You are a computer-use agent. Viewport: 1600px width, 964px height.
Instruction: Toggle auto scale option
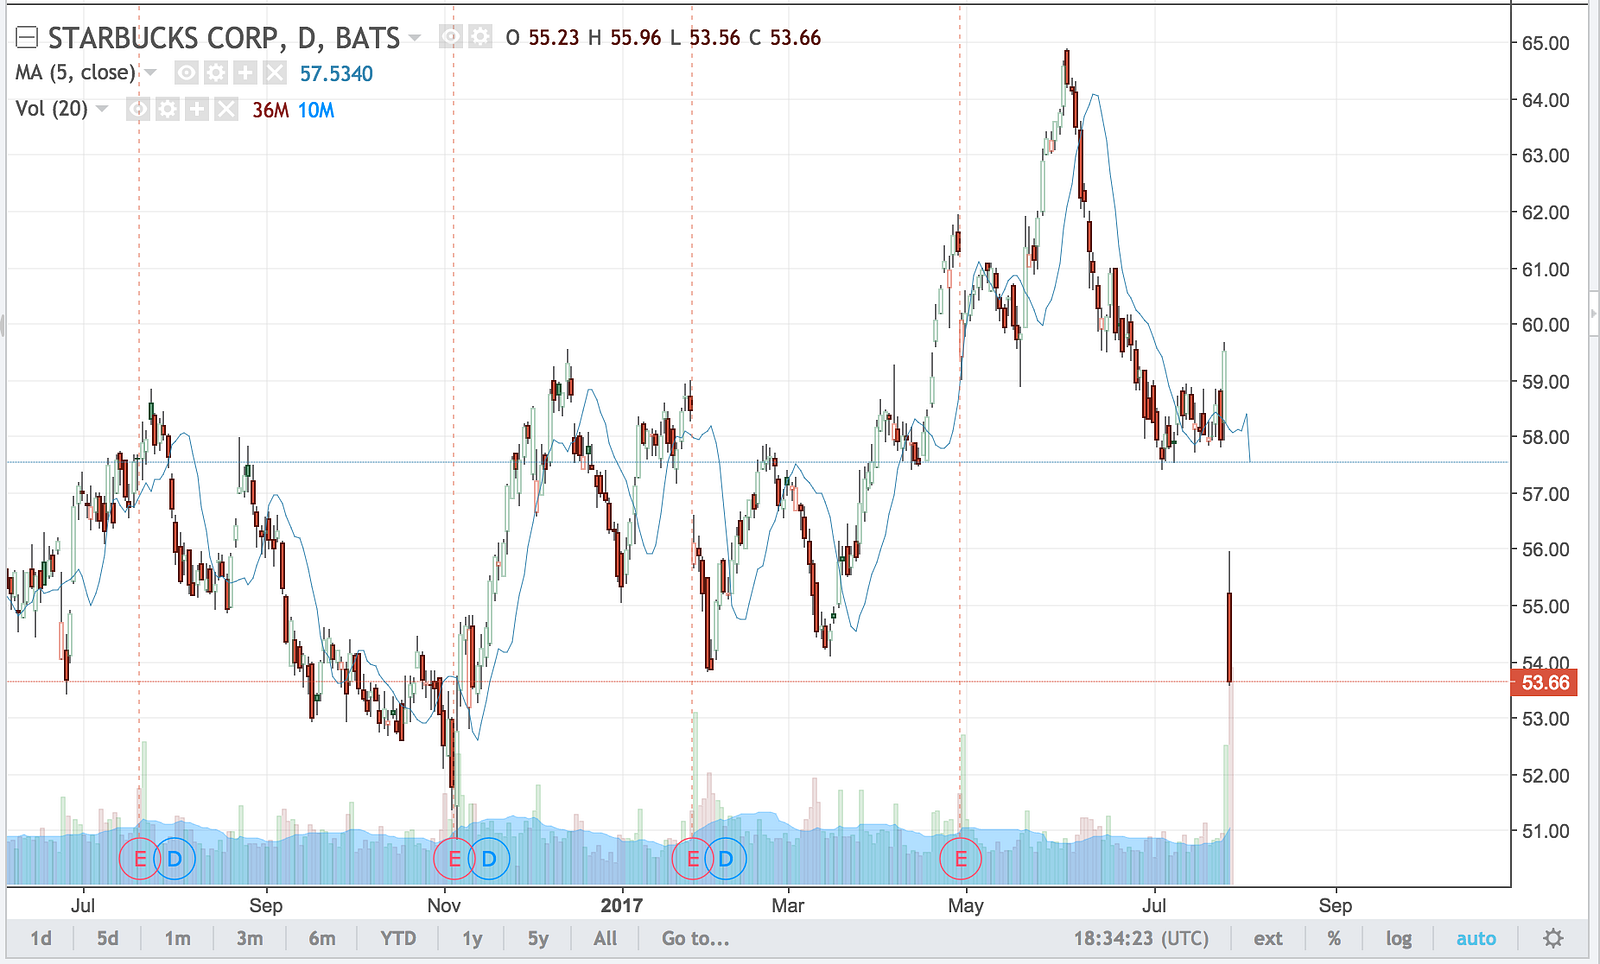click(x=1476, y=938)
